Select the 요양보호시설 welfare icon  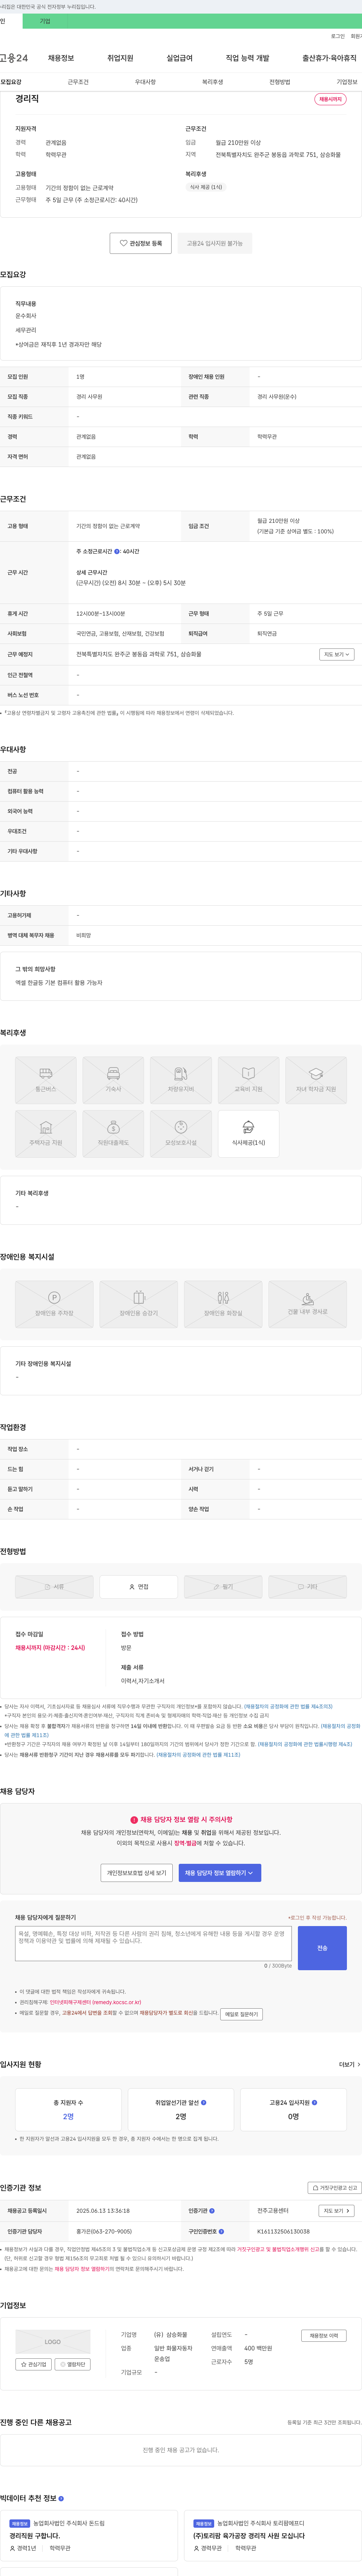(181, 1133)
